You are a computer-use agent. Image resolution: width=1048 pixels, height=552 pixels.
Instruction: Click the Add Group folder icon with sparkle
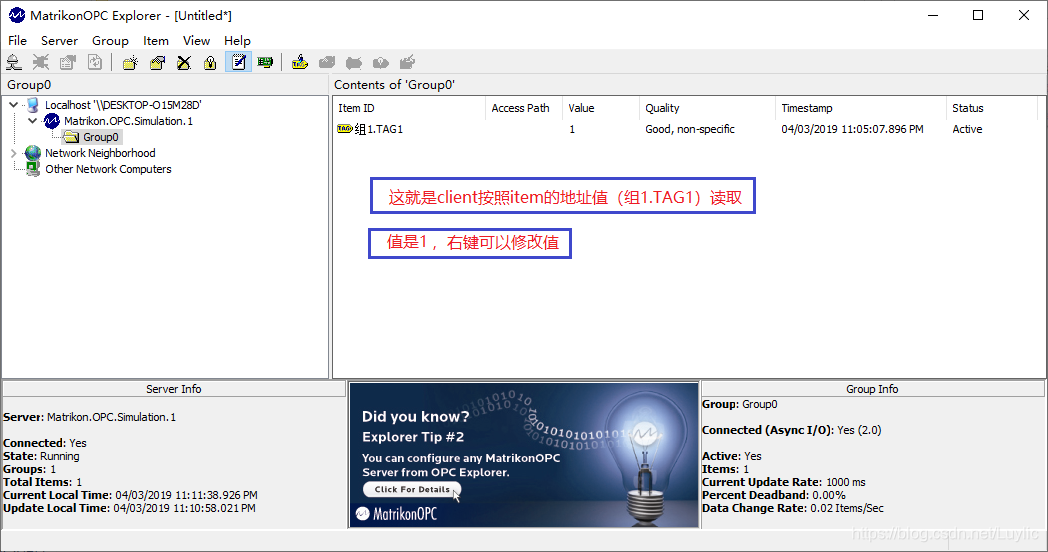pos(130,62)
